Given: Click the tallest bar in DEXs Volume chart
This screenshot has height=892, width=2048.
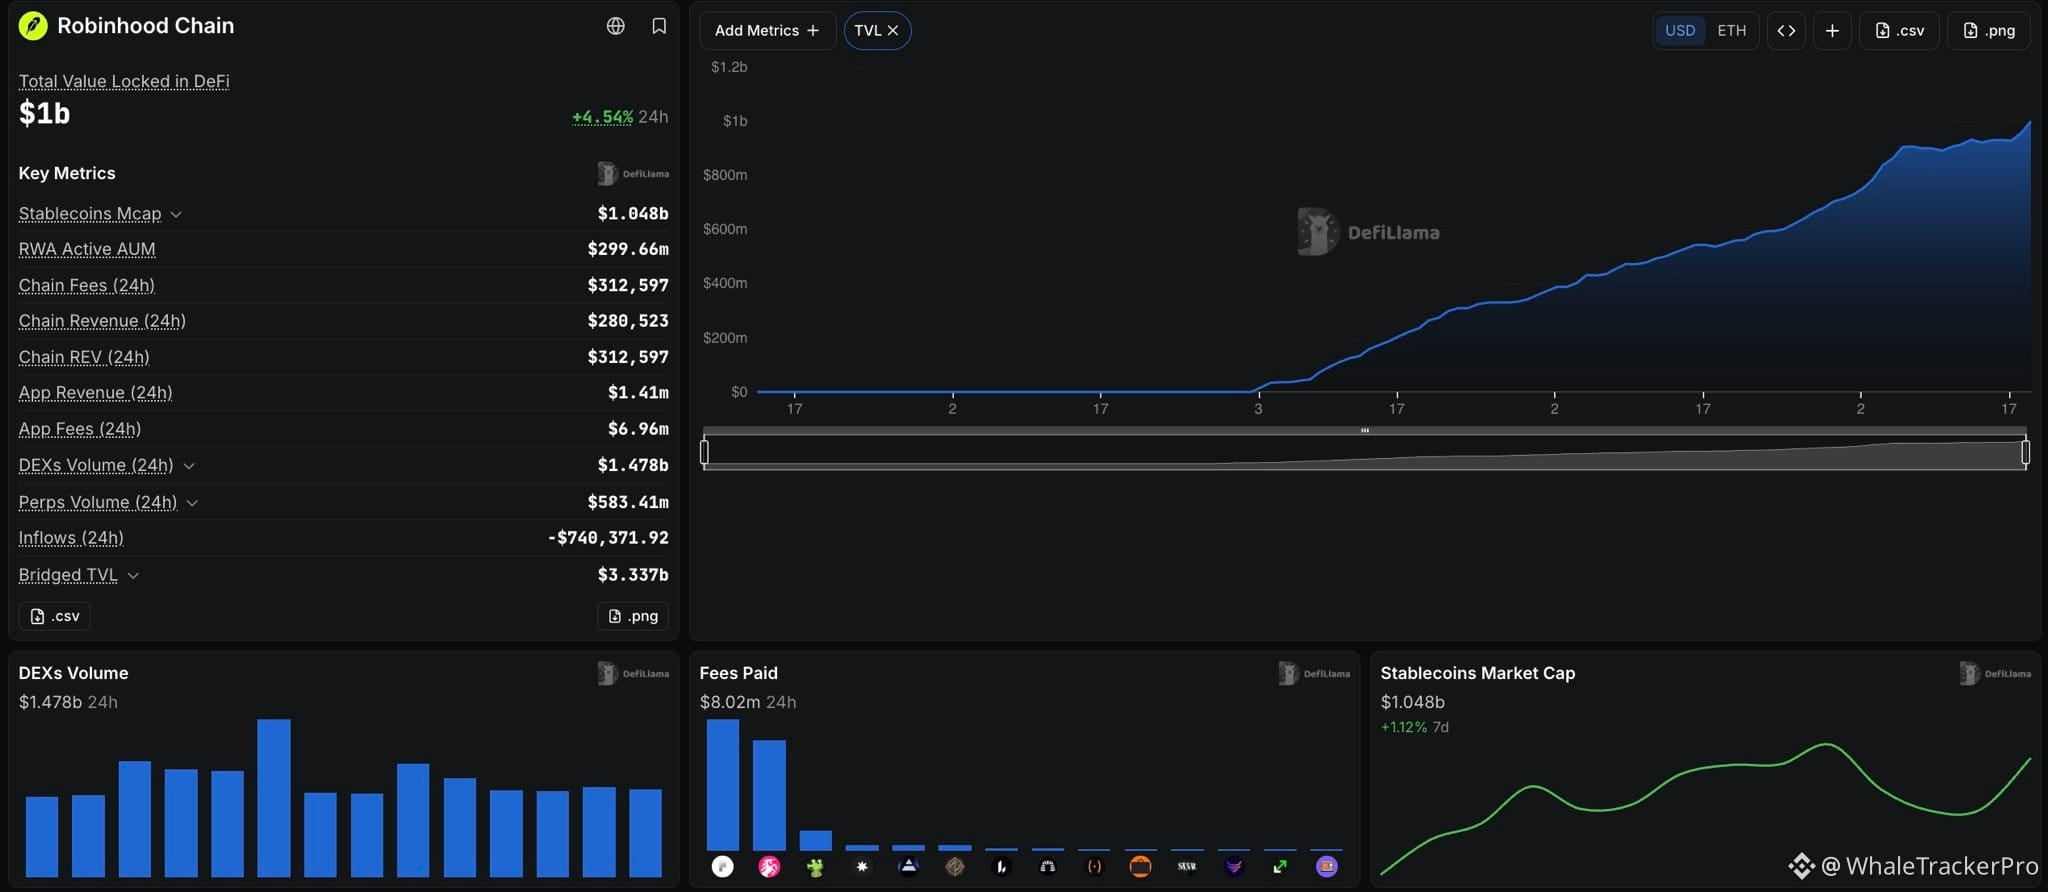Looking at the screenshot, I should pos(274,798).
